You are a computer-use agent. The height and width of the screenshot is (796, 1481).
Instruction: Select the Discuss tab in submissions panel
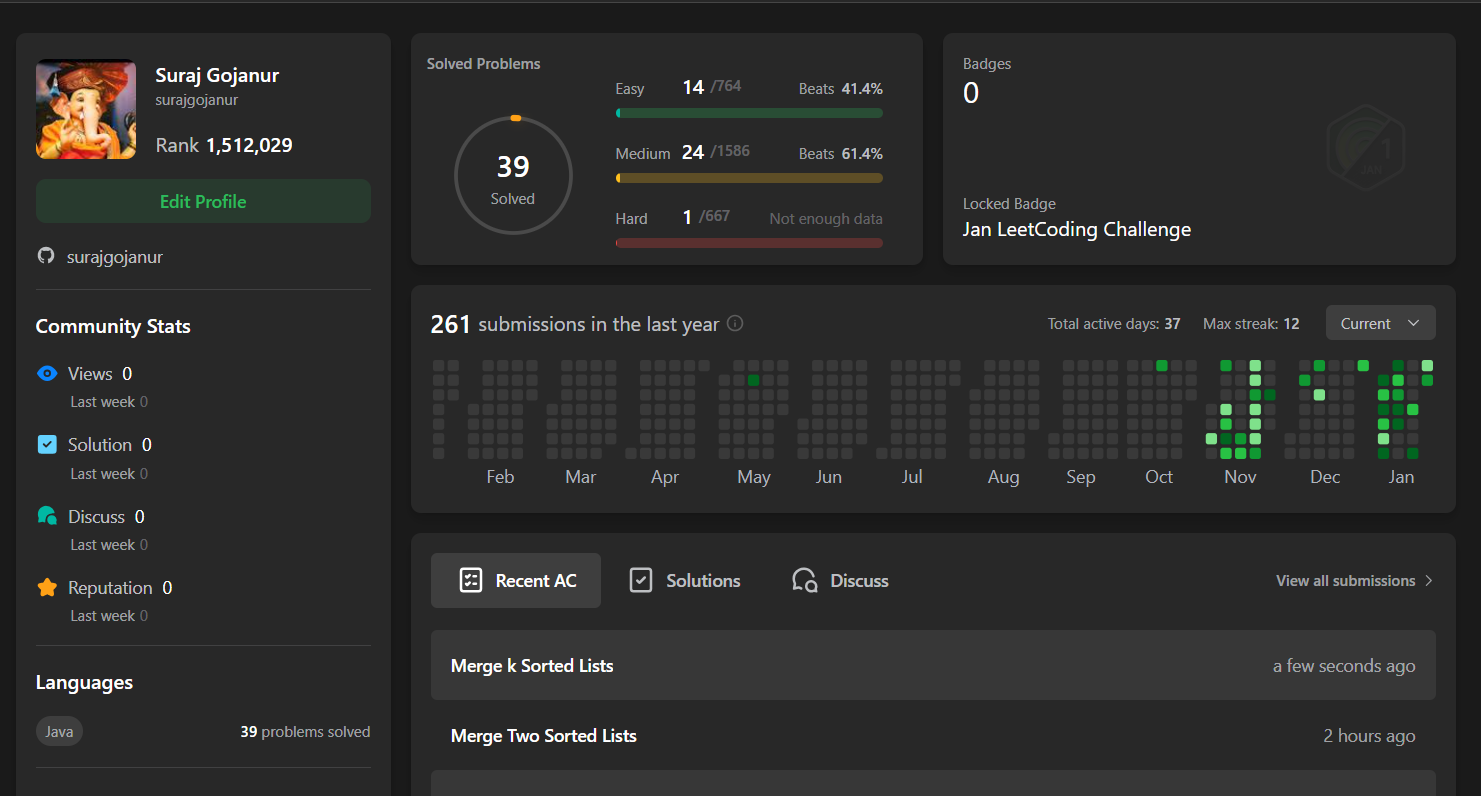pyautogui.click(x=840, y=581)
